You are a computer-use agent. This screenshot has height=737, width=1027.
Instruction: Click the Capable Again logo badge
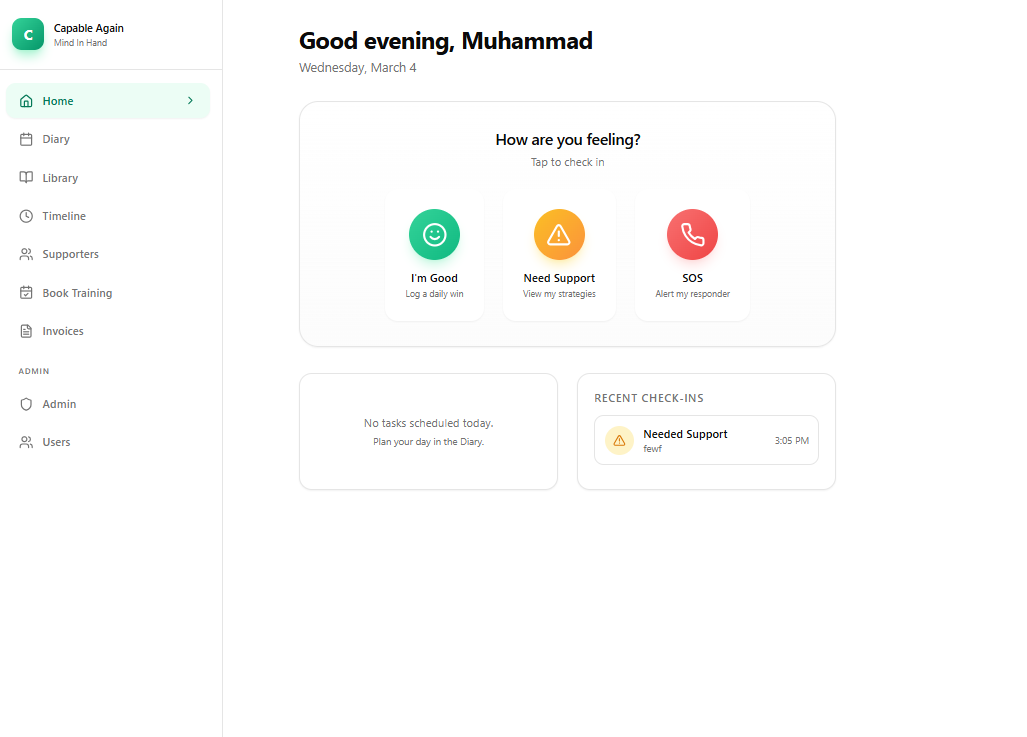(x=27, y=34)
